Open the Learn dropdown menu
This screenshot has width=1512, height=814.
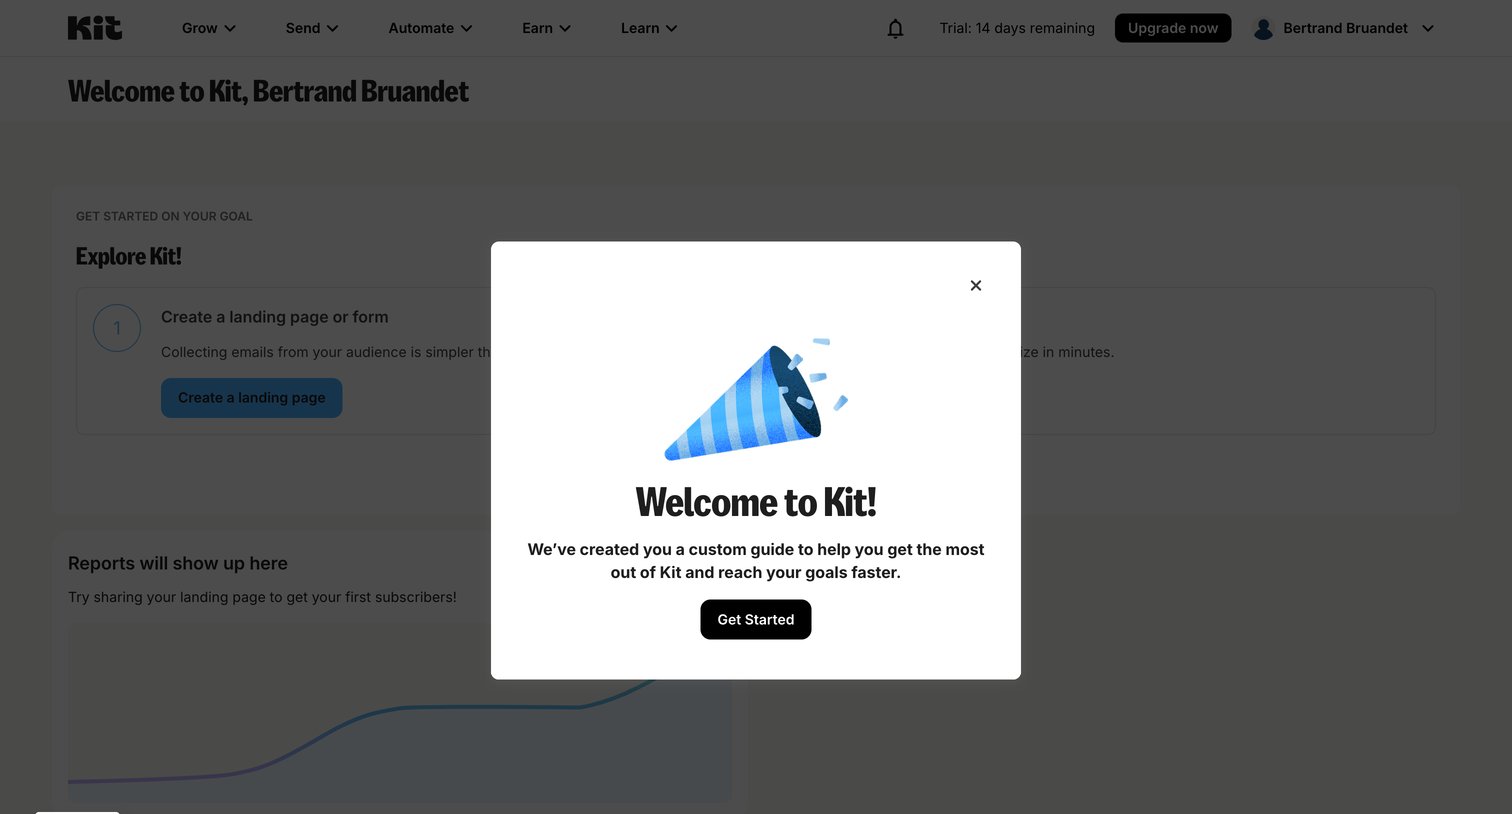649,28
